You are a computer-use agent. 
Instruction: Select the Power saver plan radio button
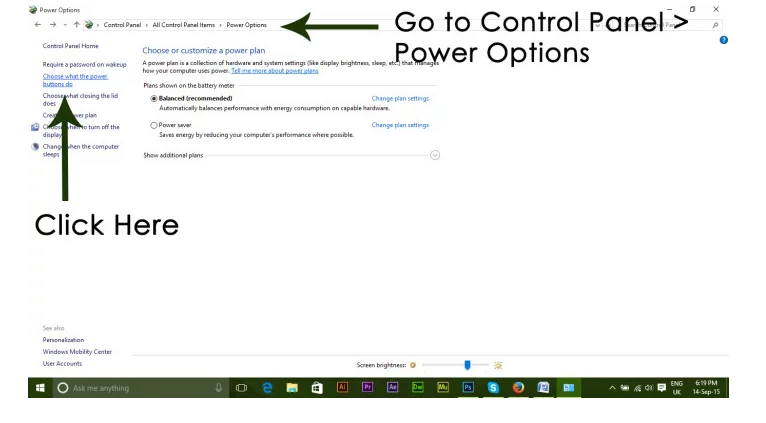(x=154, y=125)
